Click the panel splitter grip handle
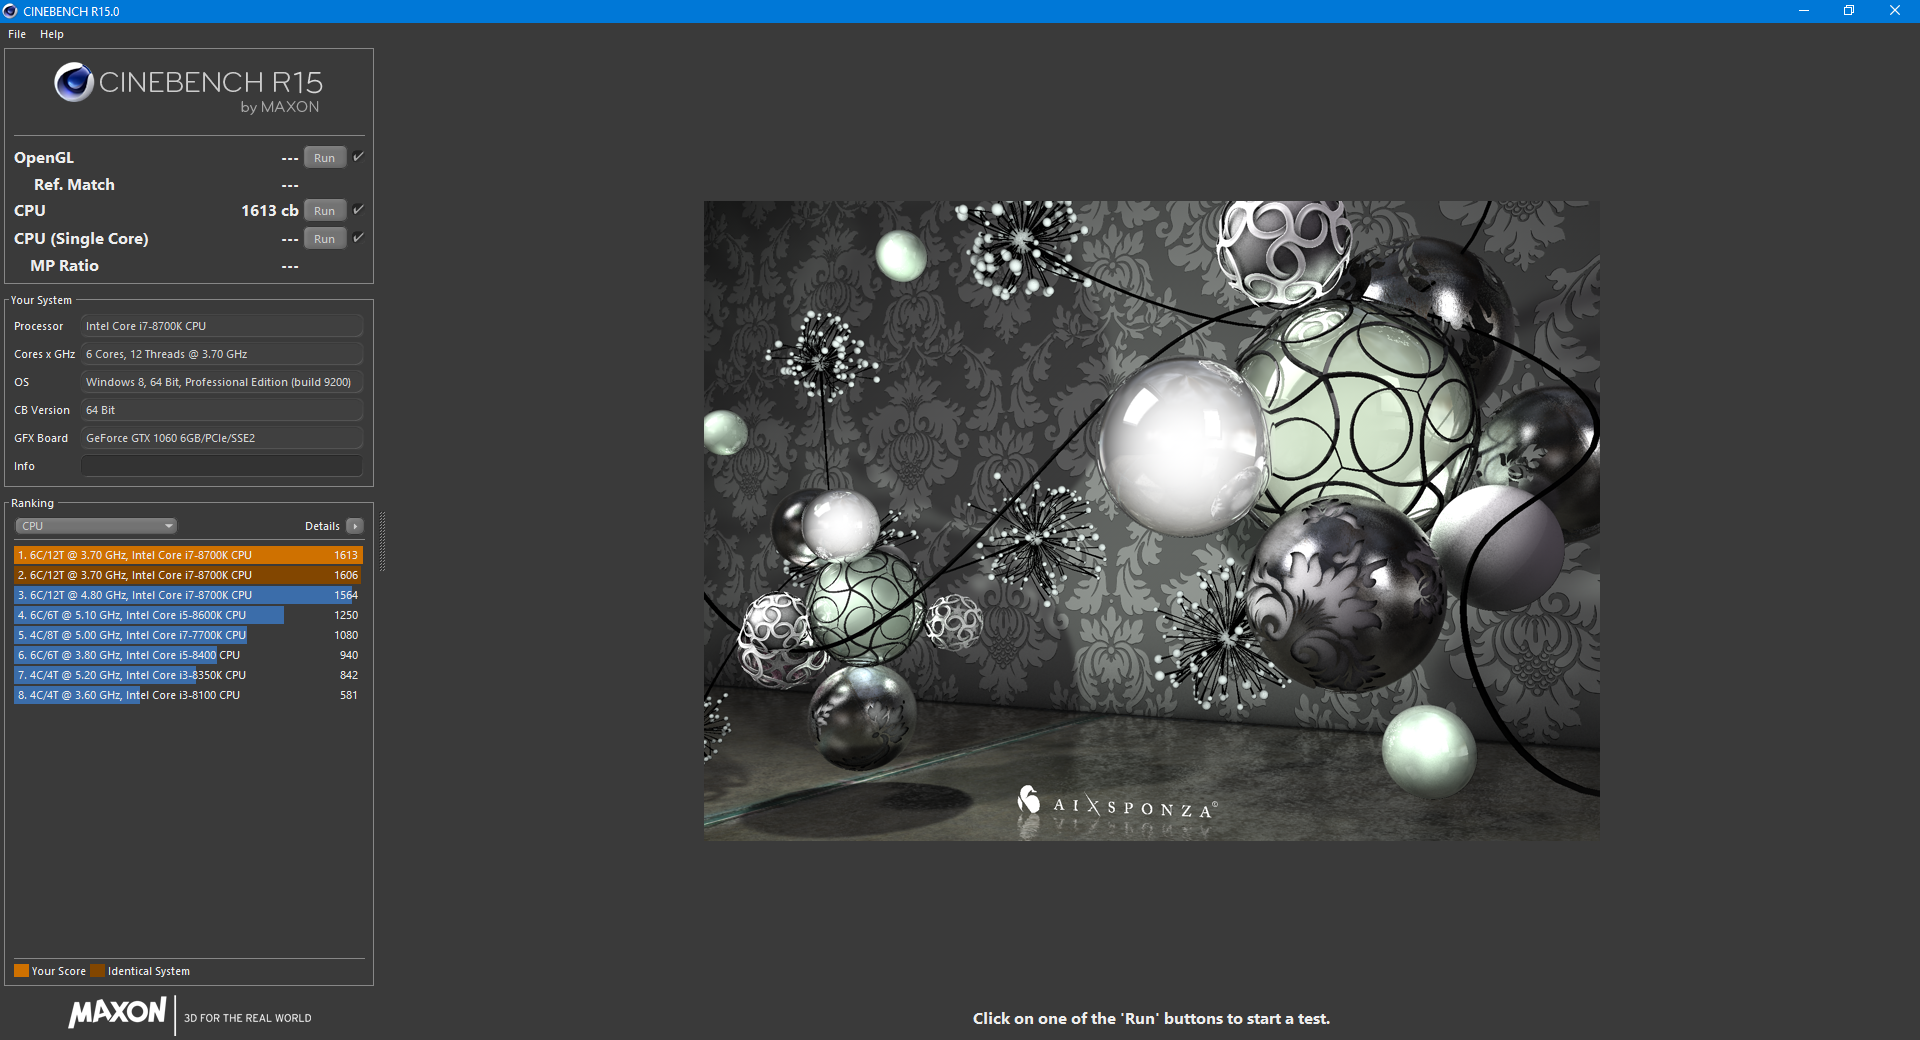1920x1040 pixels. click(x=382, y=541)
